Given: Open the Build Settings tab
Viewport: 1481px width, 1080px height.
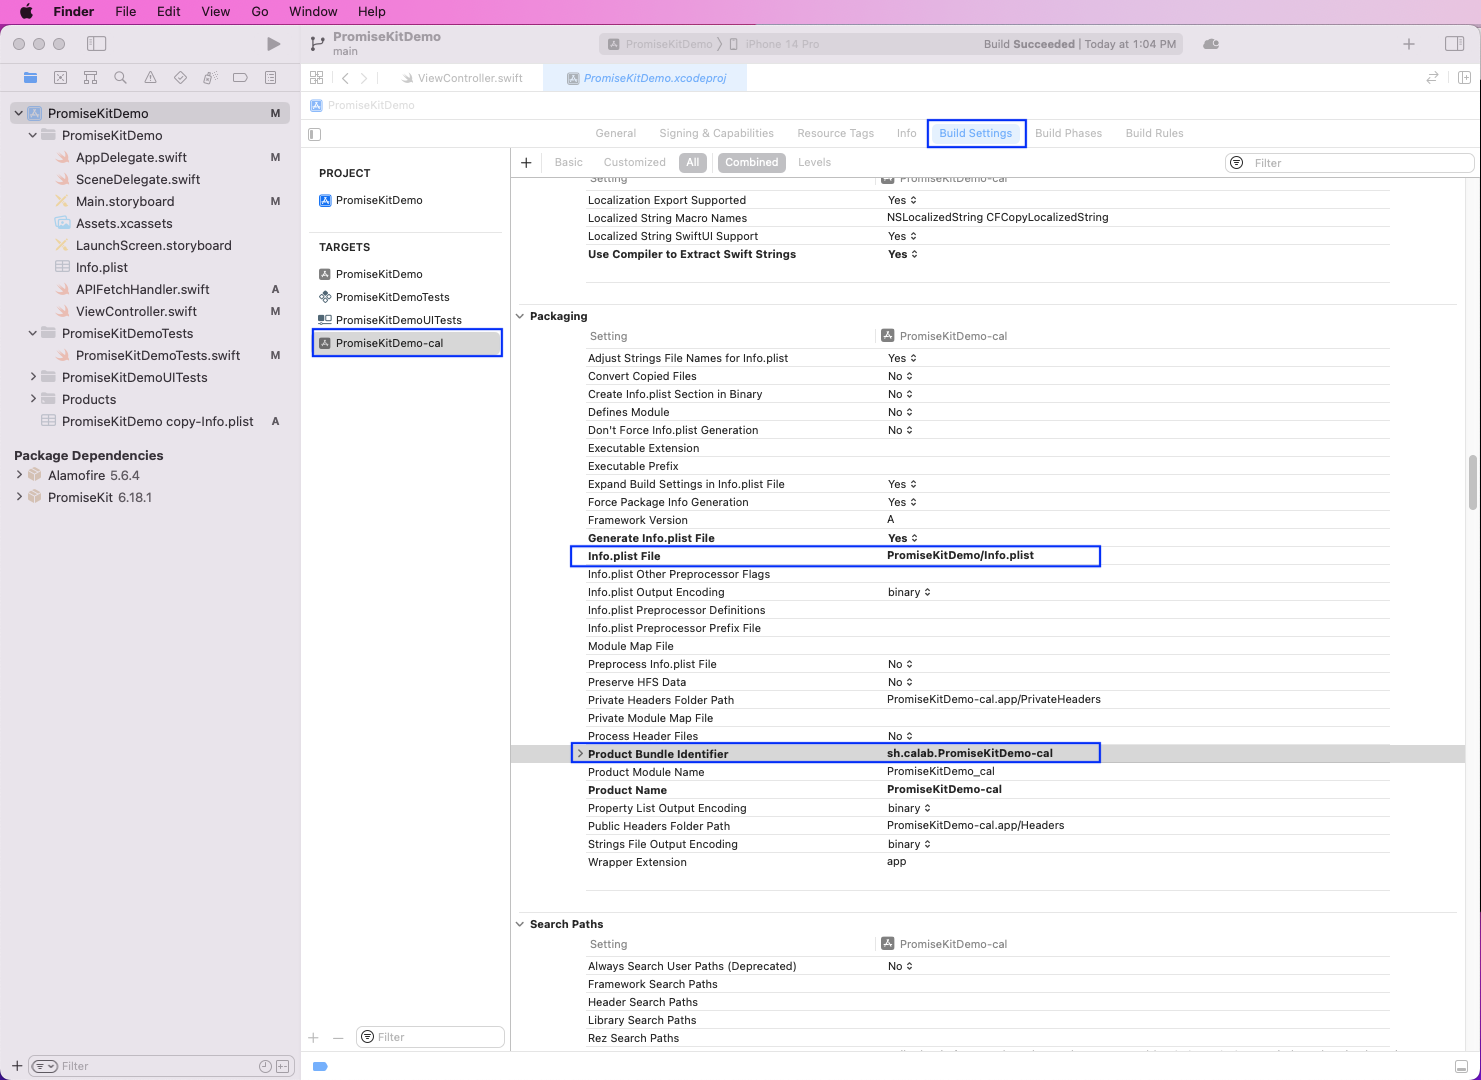Looking at the screenshot, I should [976, 133].
